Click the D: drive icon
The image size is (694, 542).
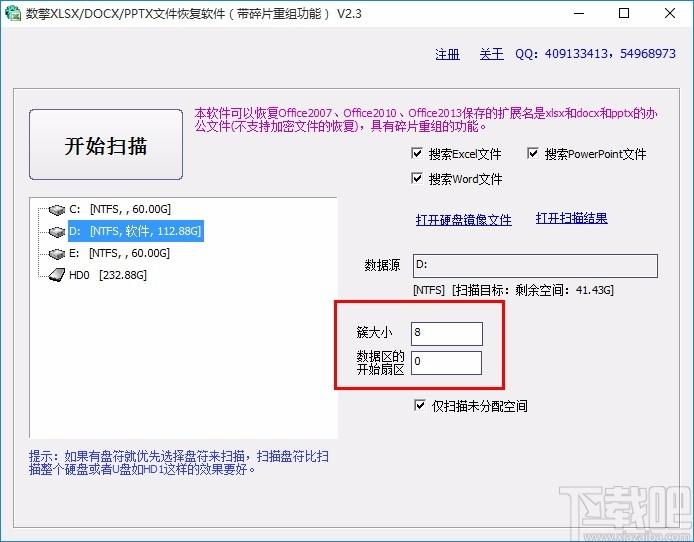pyautogui.click(x=57, y=231)
